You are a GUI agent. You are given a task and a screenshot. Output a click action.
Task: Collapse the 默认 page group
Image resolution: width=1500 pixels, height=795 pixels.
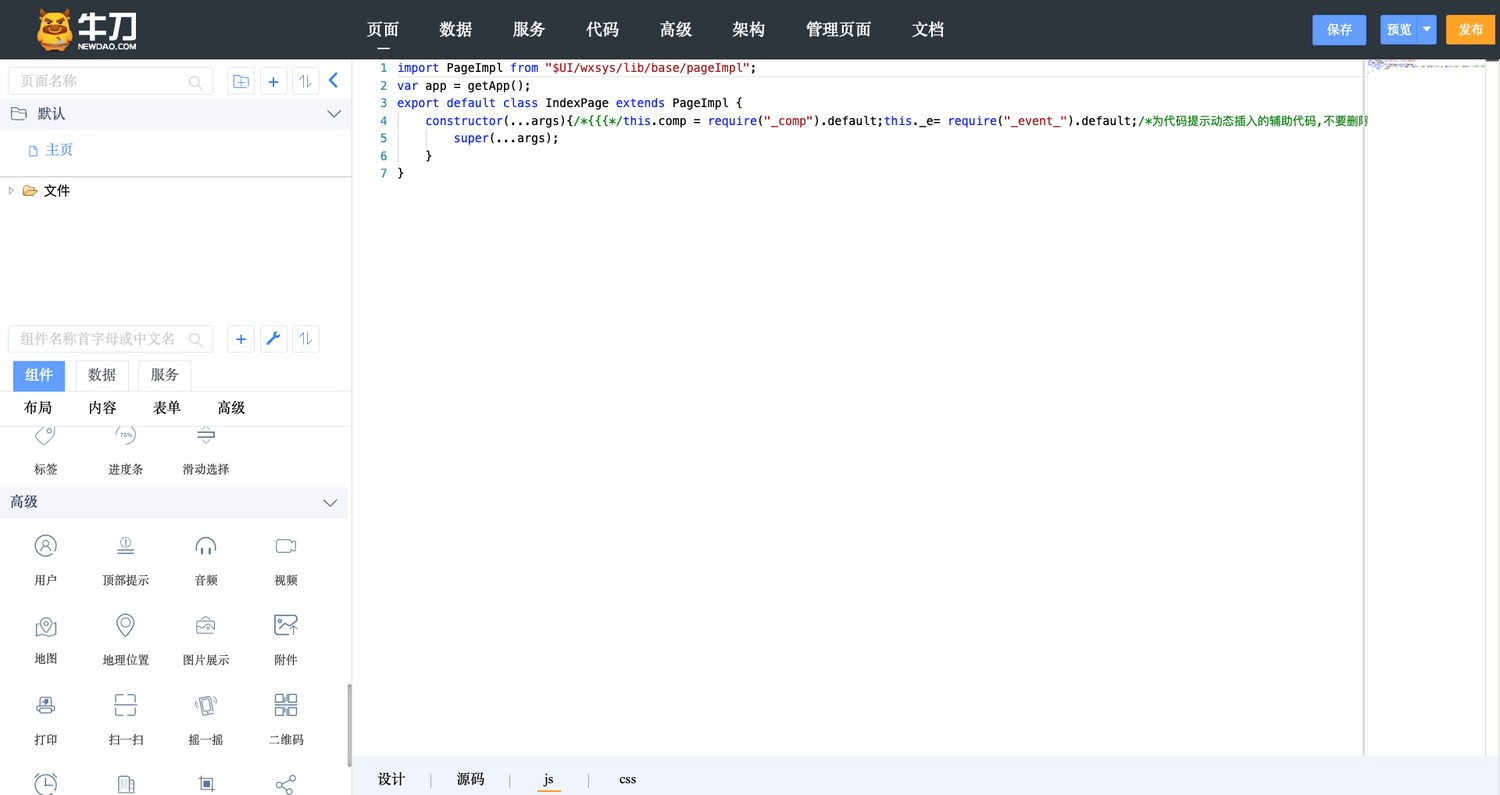[334, 114]
